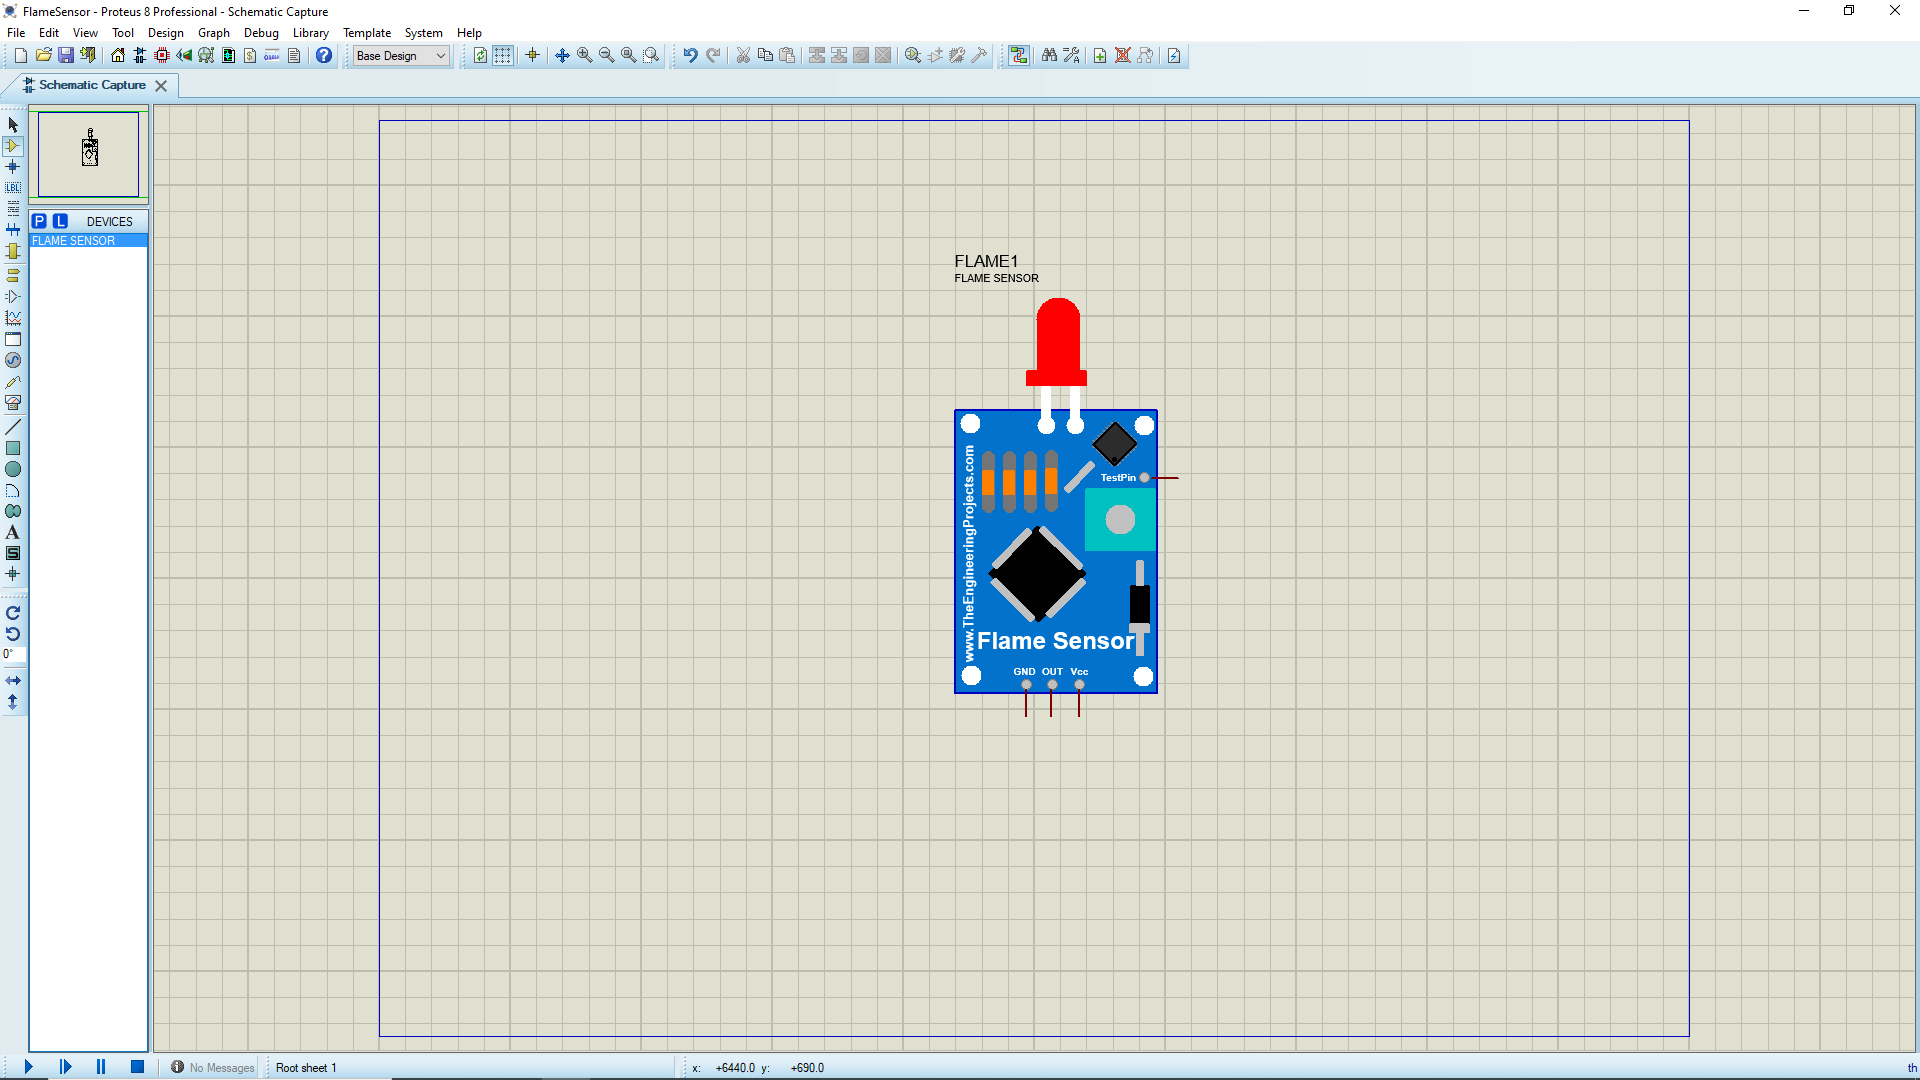Open the Library menu
Image resolution: width=1920 pixels, height=1080 pixels.
[x=311, y=33]
